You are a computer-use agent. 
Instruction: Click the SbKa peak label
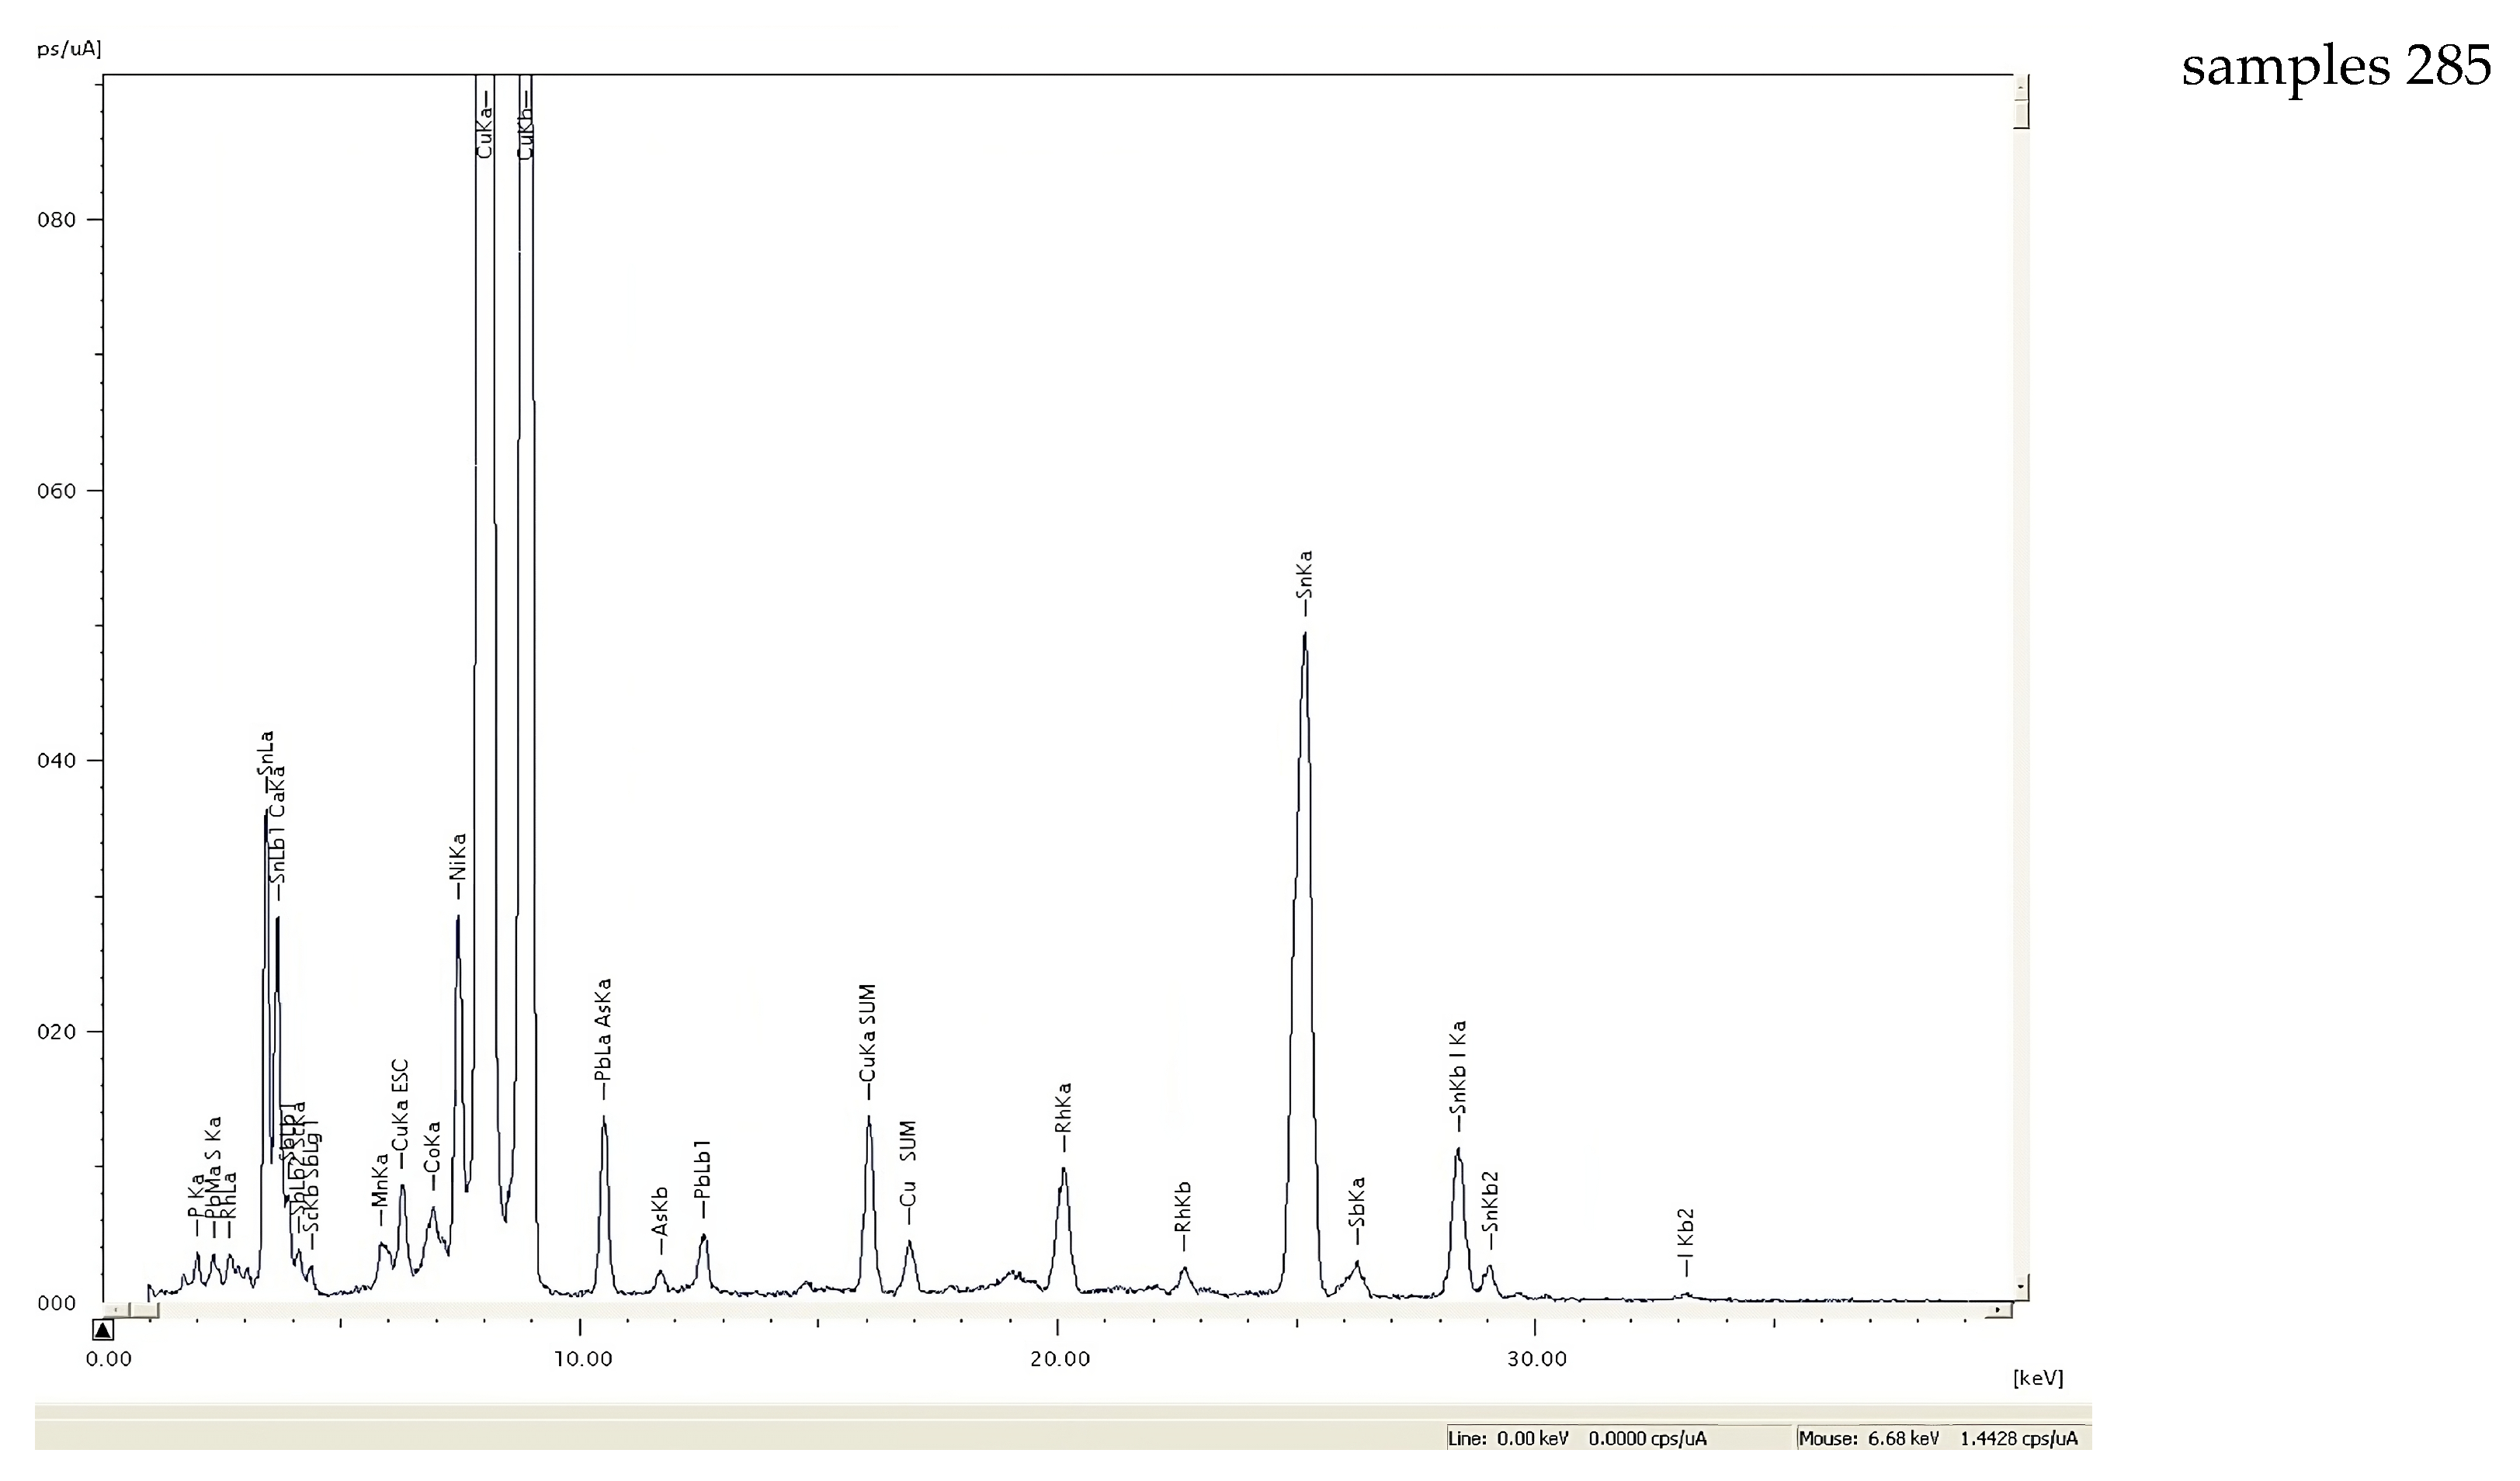[x=1357, y=1203]
